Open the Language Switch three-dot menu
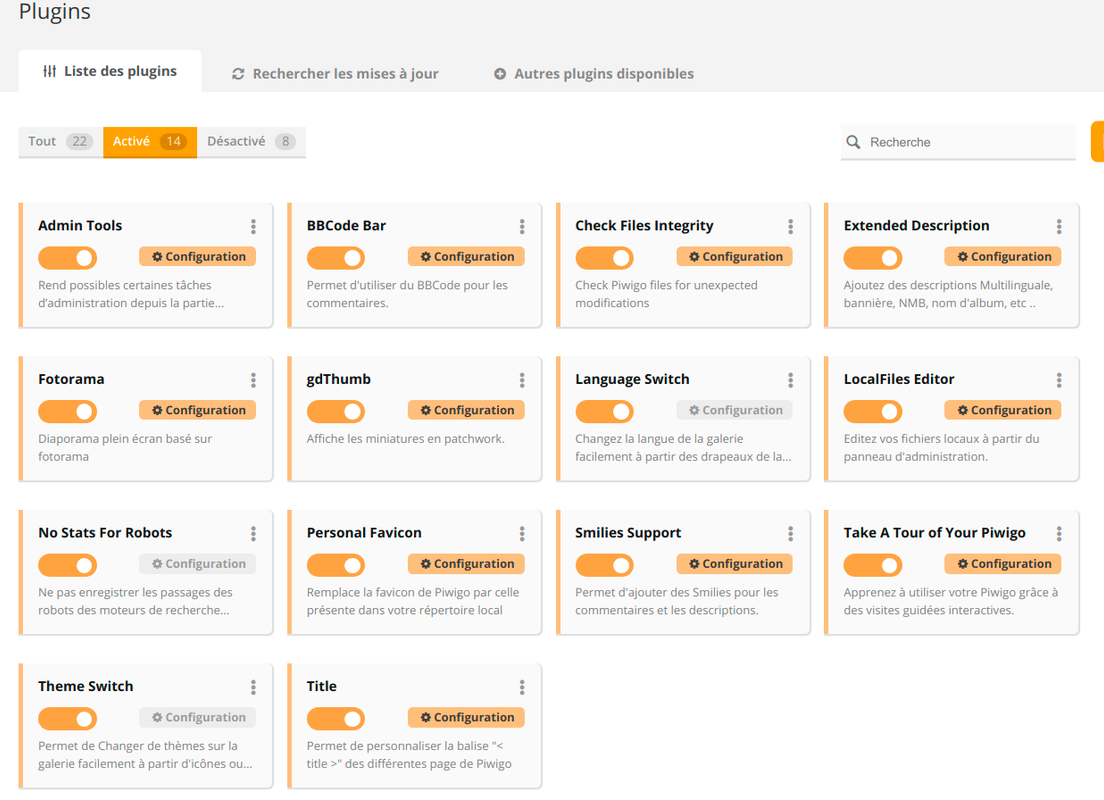This screenshot has height=800, width=1104. 791,380
